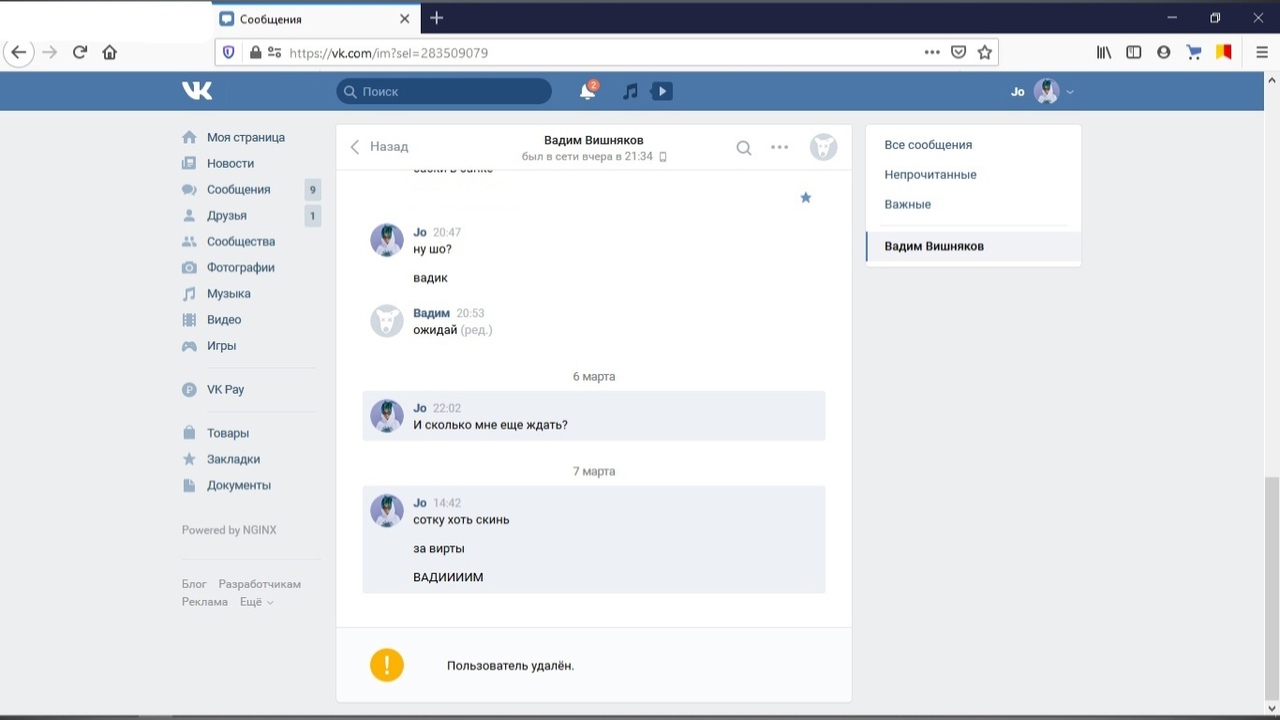Open the Firefox home page icon

pos(110,52)
